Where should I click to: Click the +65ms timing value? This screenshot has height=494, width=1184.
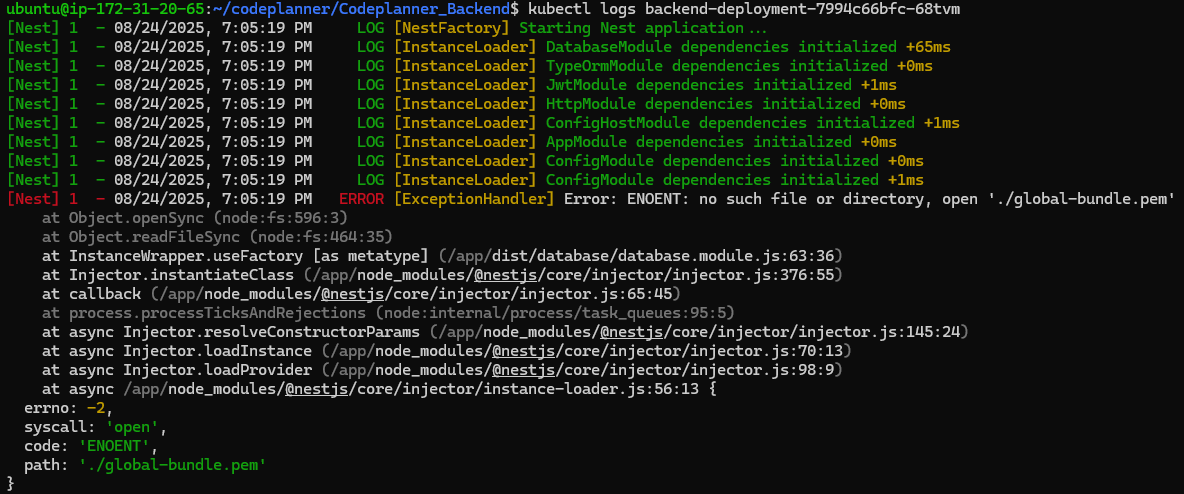click(928, 47)
